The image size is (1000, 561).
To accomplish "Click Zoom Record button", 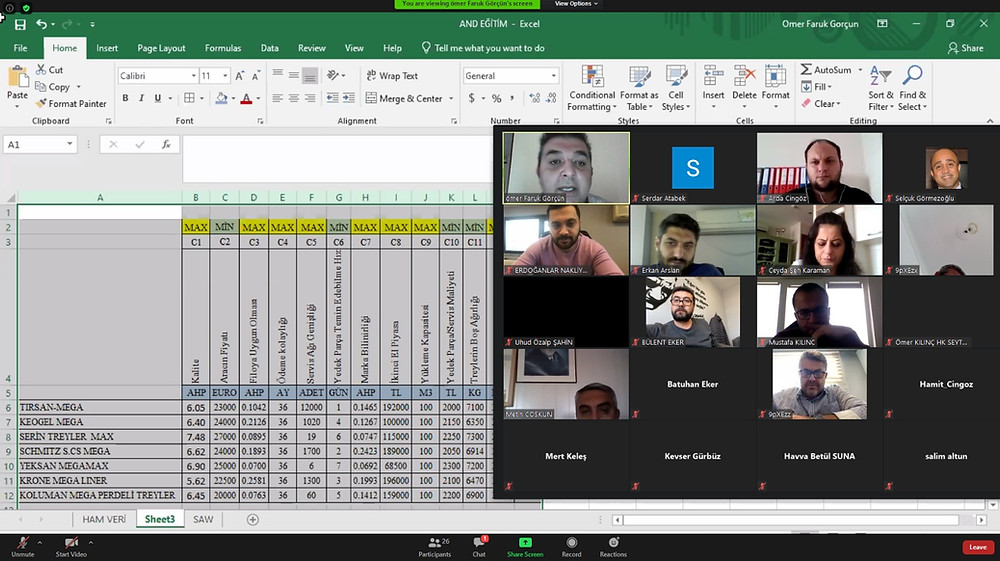I will click(571, 546).
